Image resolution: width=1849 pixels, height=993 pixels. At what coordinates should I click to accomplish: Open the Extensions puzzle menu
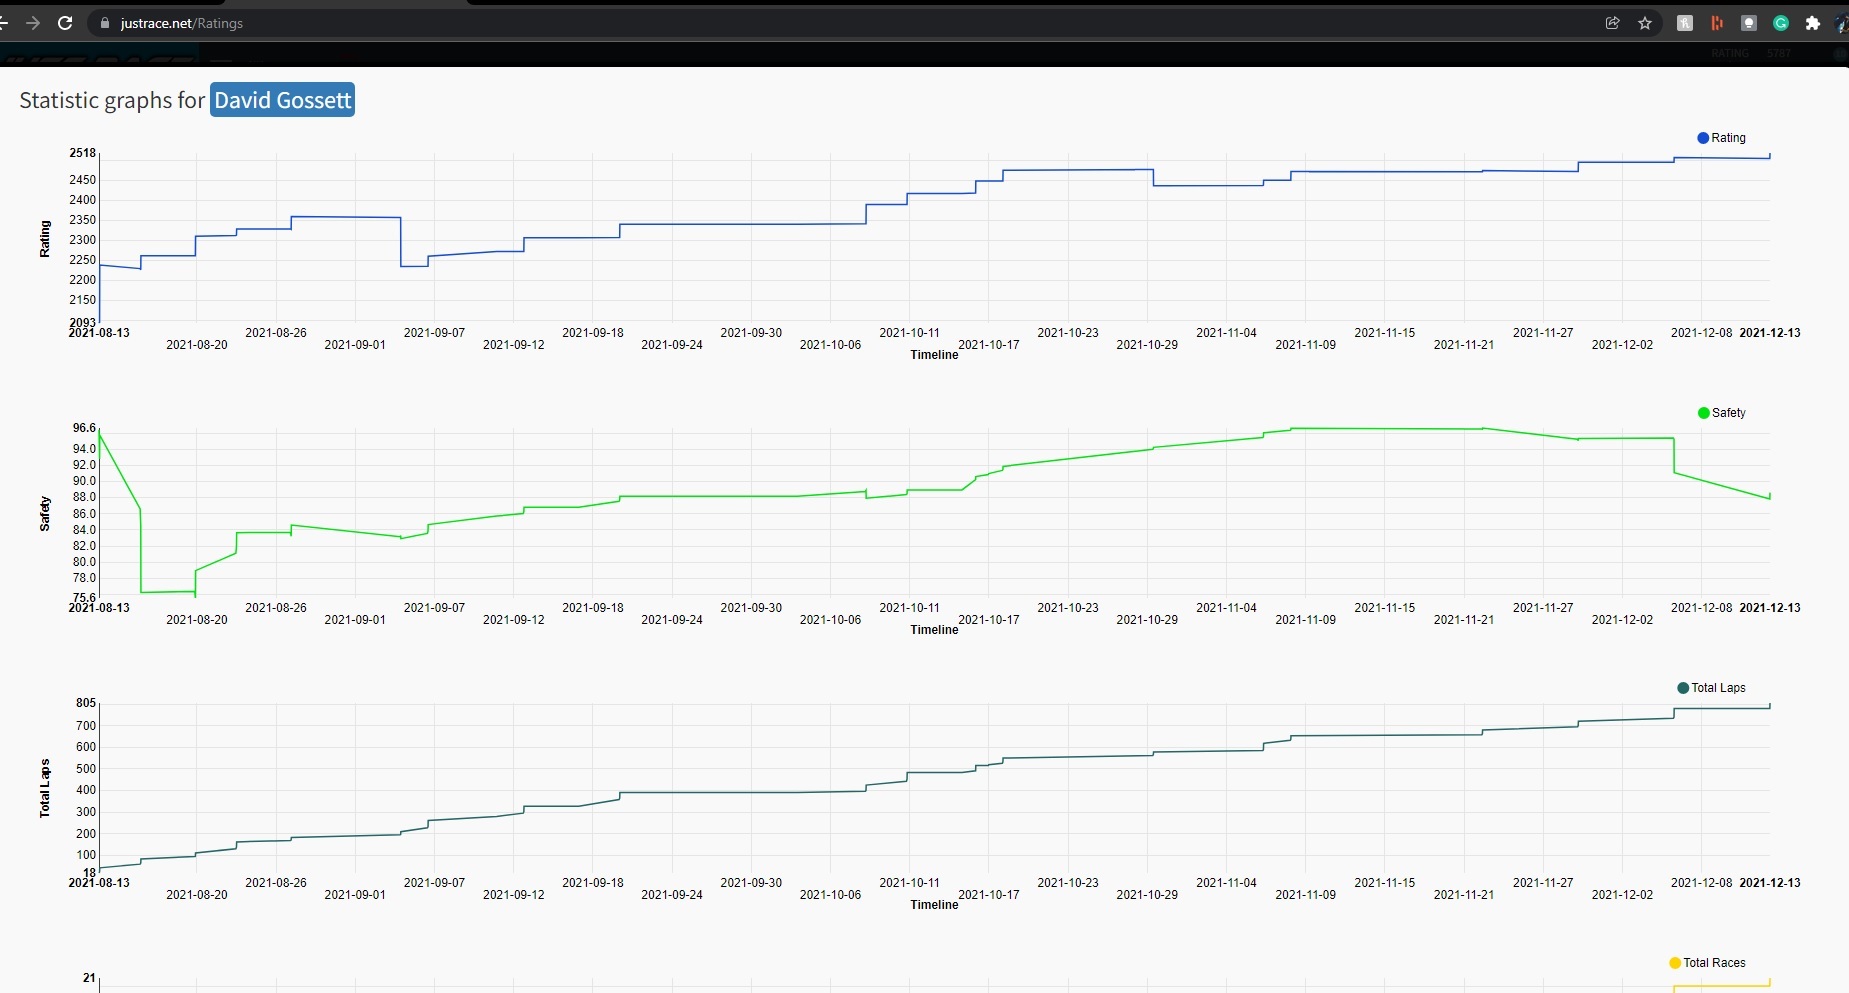click(1813, 23)
